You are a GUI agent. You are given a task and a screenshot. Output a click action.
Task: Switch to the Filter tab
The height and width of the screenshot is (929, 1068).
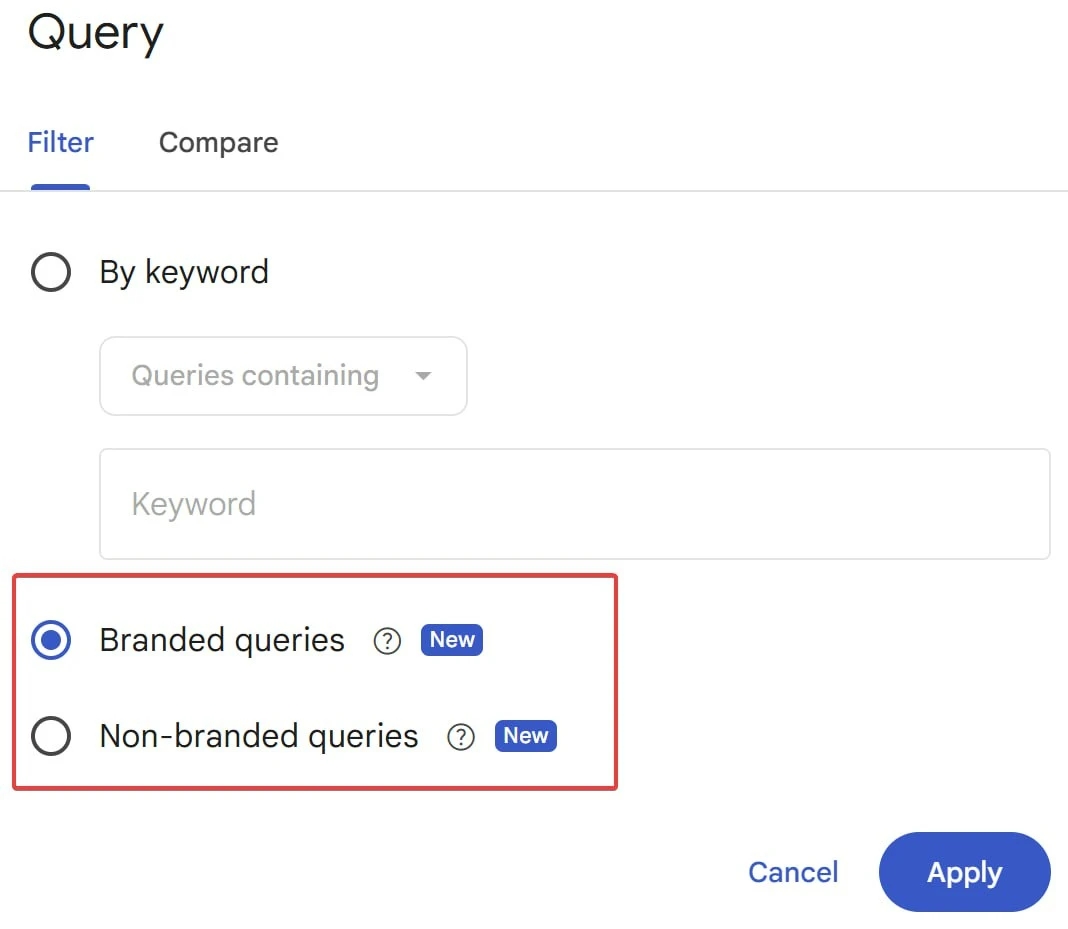pyautogui.click(x=60, y=142)
